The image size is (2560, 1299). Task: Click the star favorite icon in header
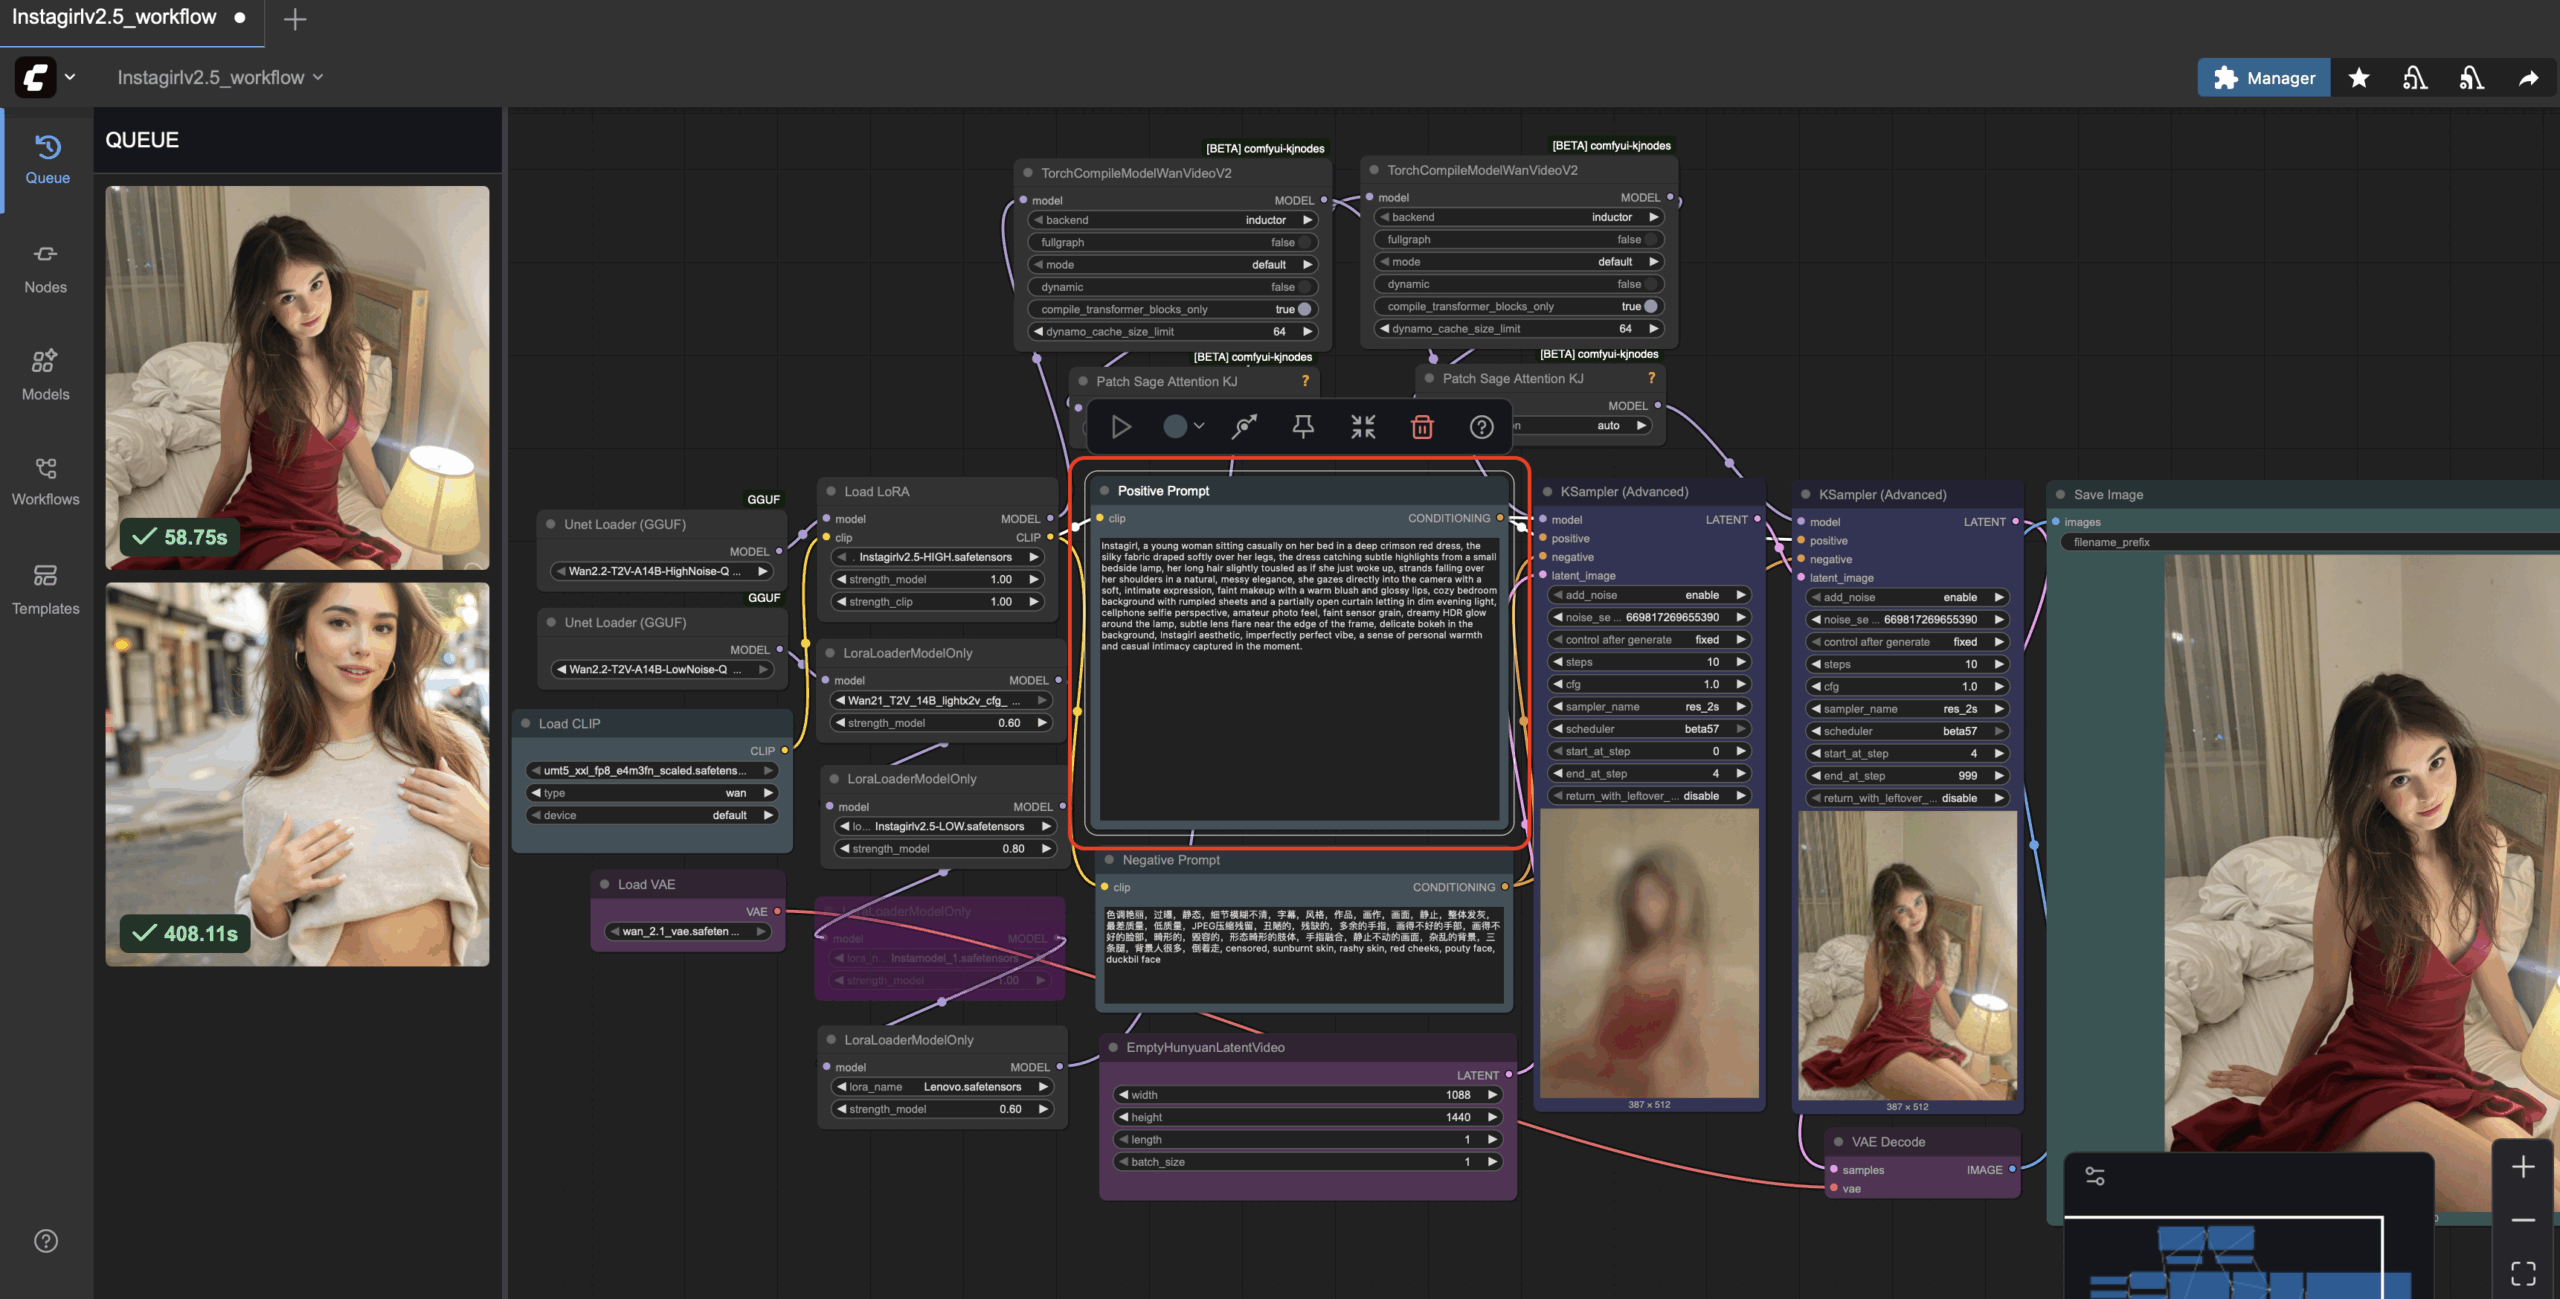point(2359,78)
